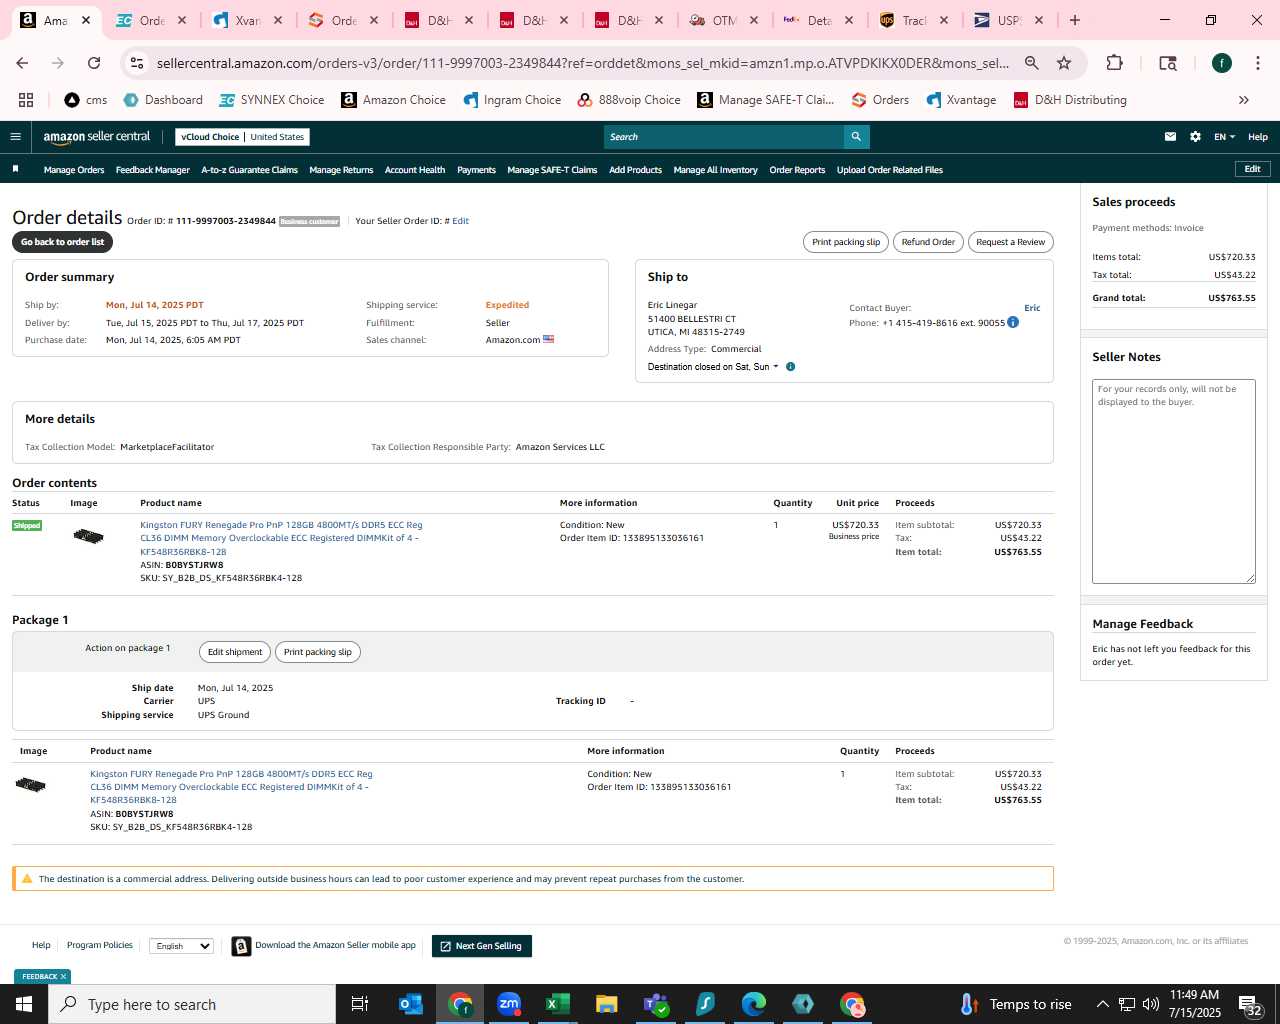Screen dimensions: 1280x1024
Task: Open Help in header
Action: pyautogui.click(x=1258, y=137)
